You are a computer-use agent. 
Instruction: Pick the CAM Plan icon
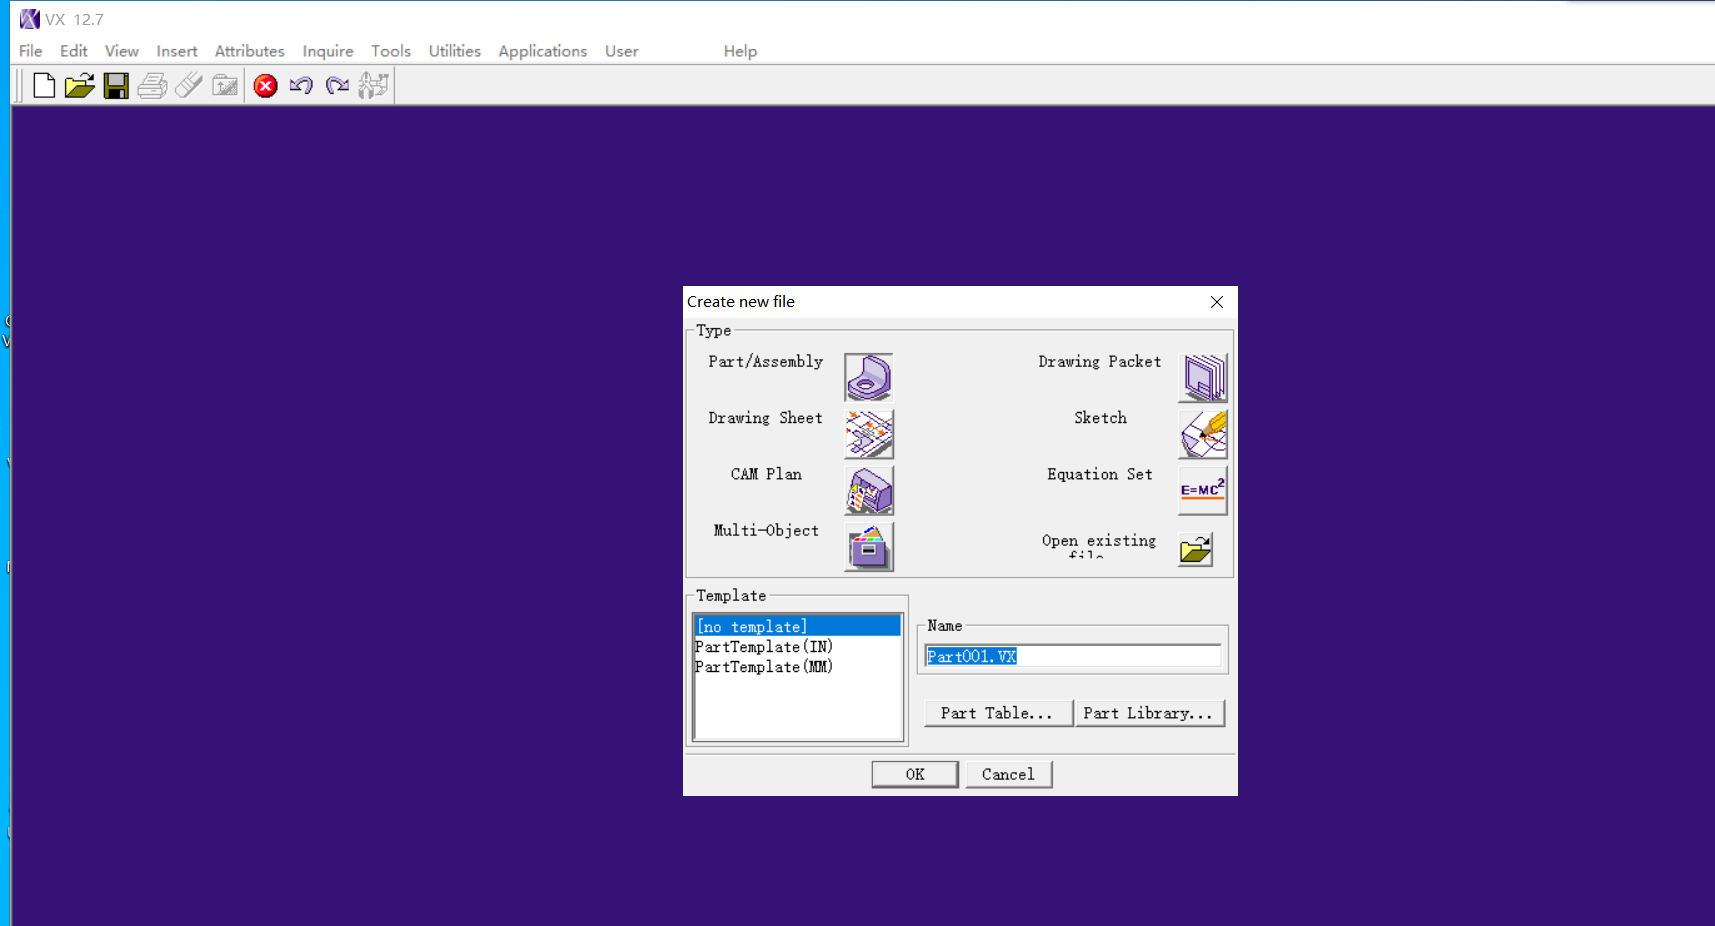click(x=868, y=491)
